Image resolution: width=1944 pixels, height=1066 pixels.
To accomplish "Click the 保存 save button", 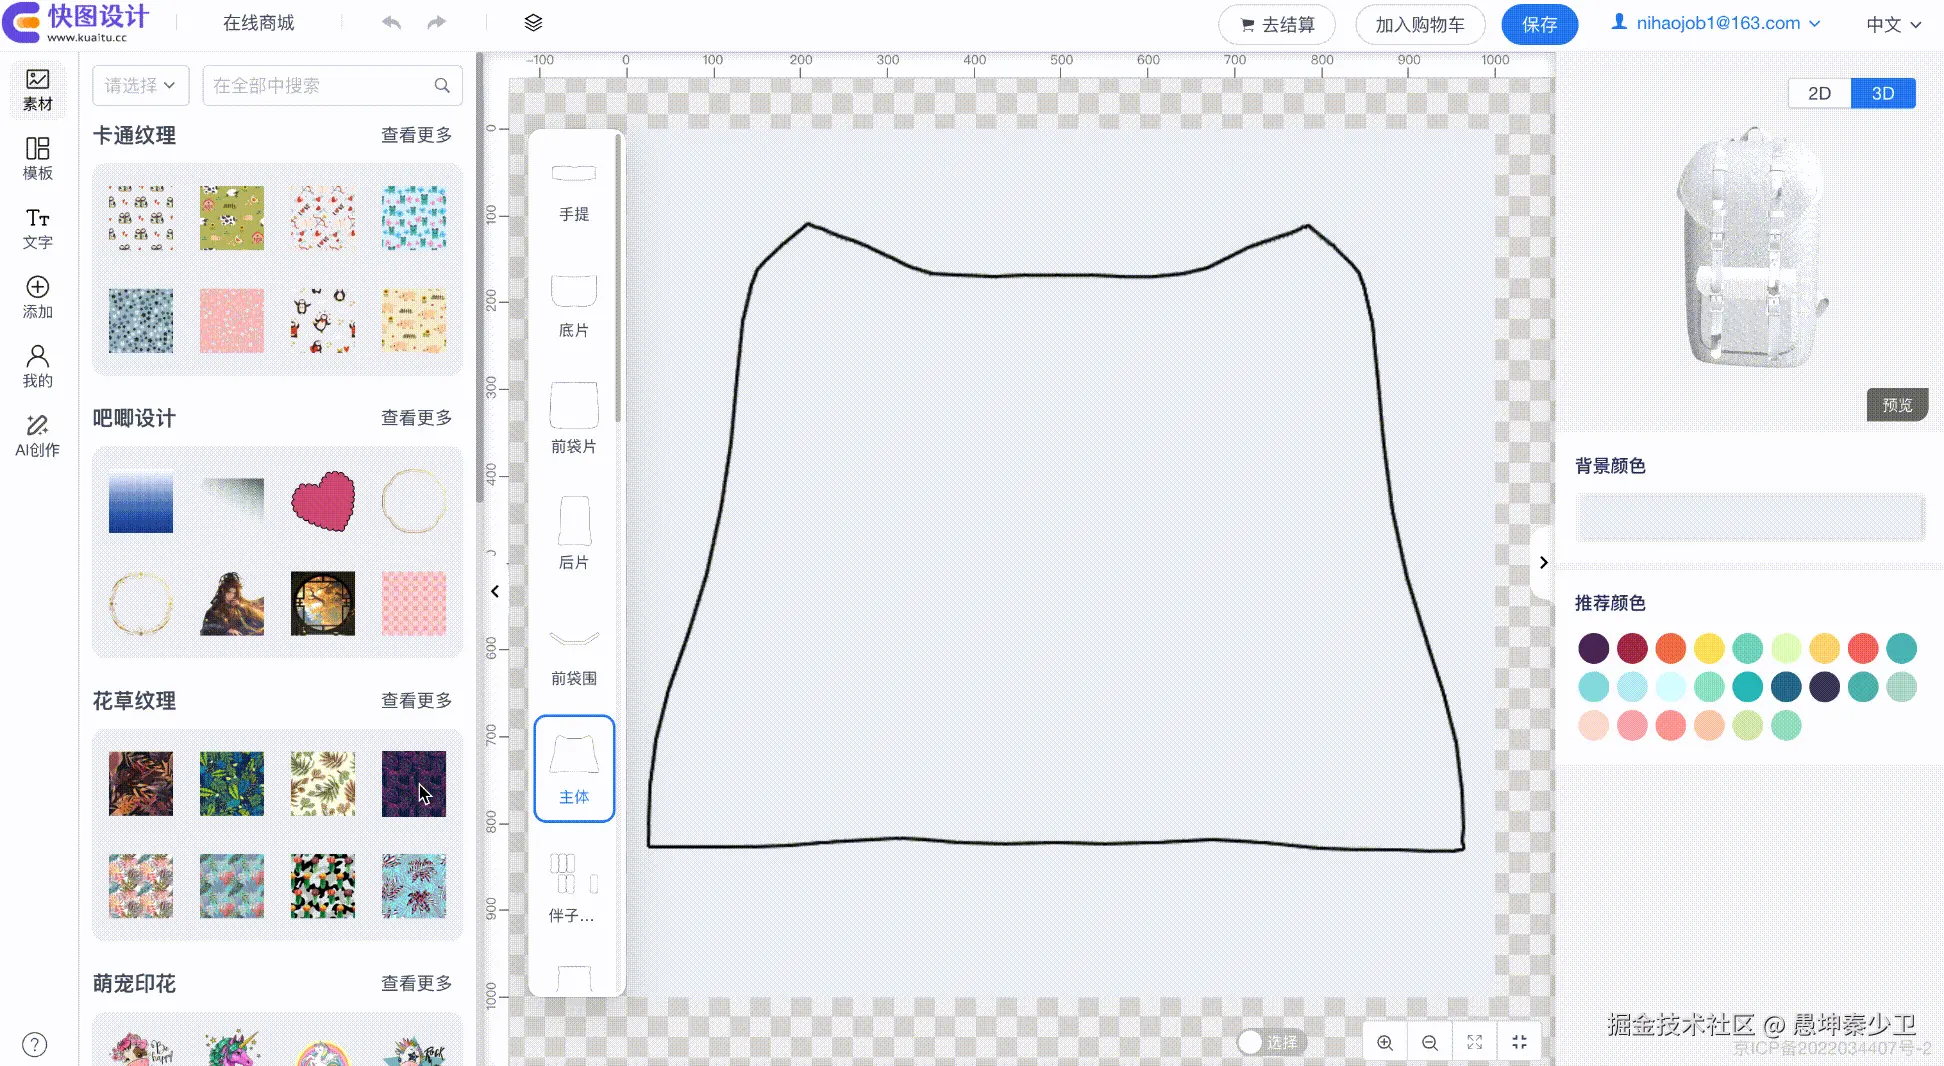I will pos(1539,24).
